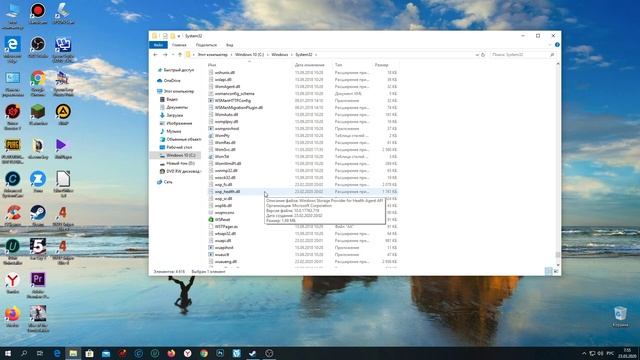Open Minecraft grass block desktop icon
Viewport: 640px width, 360px height.
(x=38, y=114)
